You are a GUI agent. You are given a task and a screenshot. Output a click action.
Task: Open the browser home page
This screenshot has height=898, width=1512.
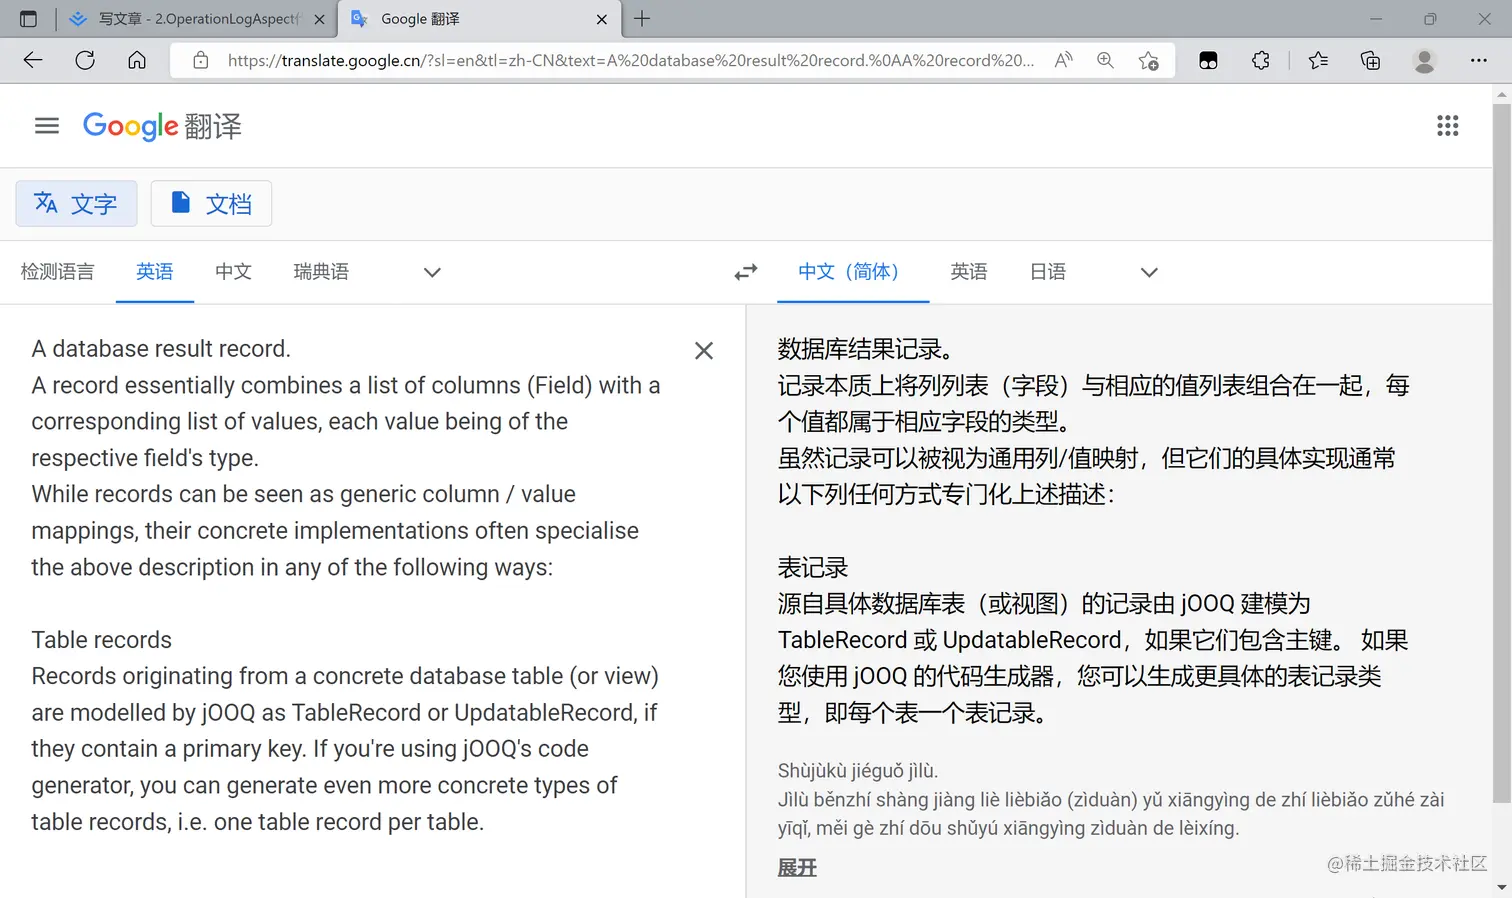(x=137, y=60)
